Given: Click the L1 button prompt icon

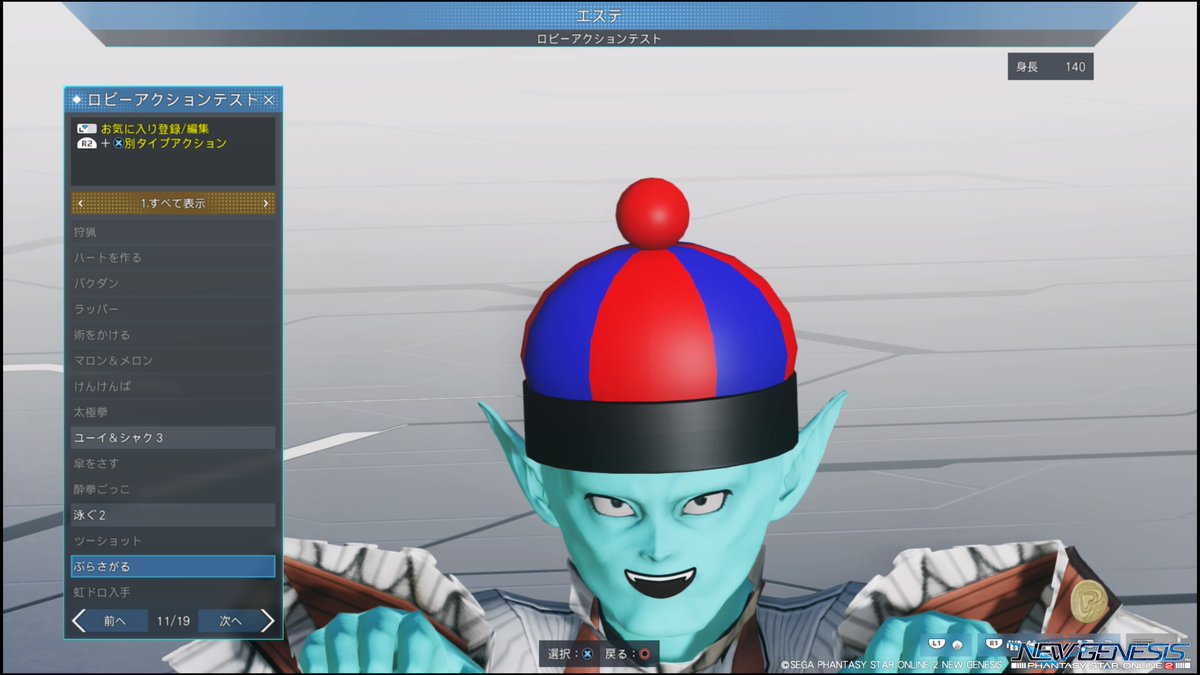Looking at the screenshot, I should (937, 643).
